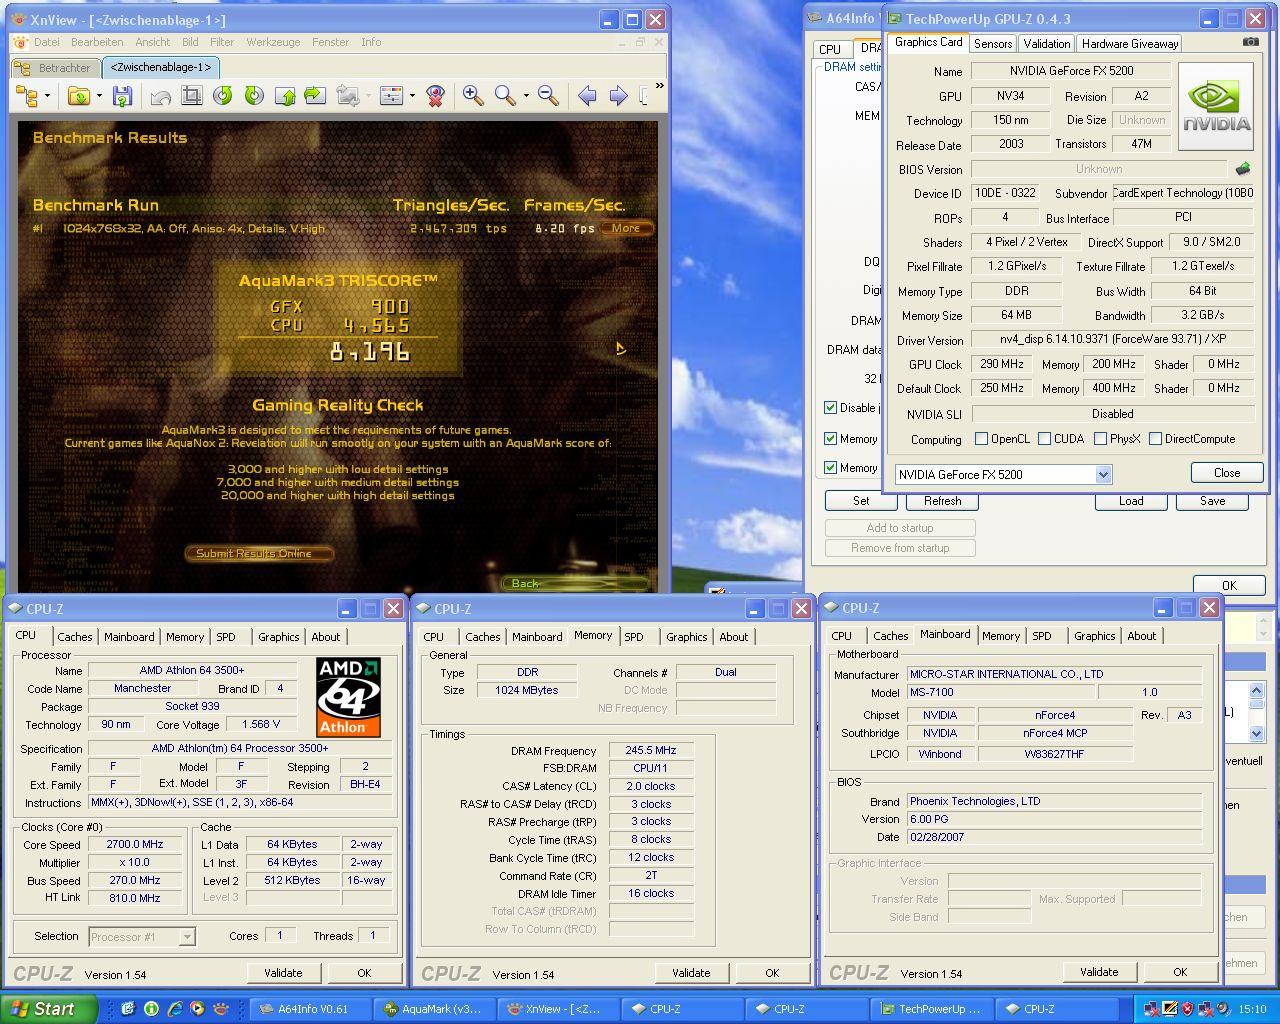The height and width of the screenshot is (1024, 1280).
Task: Click the scrollbar up arrow in the partly hidden right window
Action: coord(1257,690)
